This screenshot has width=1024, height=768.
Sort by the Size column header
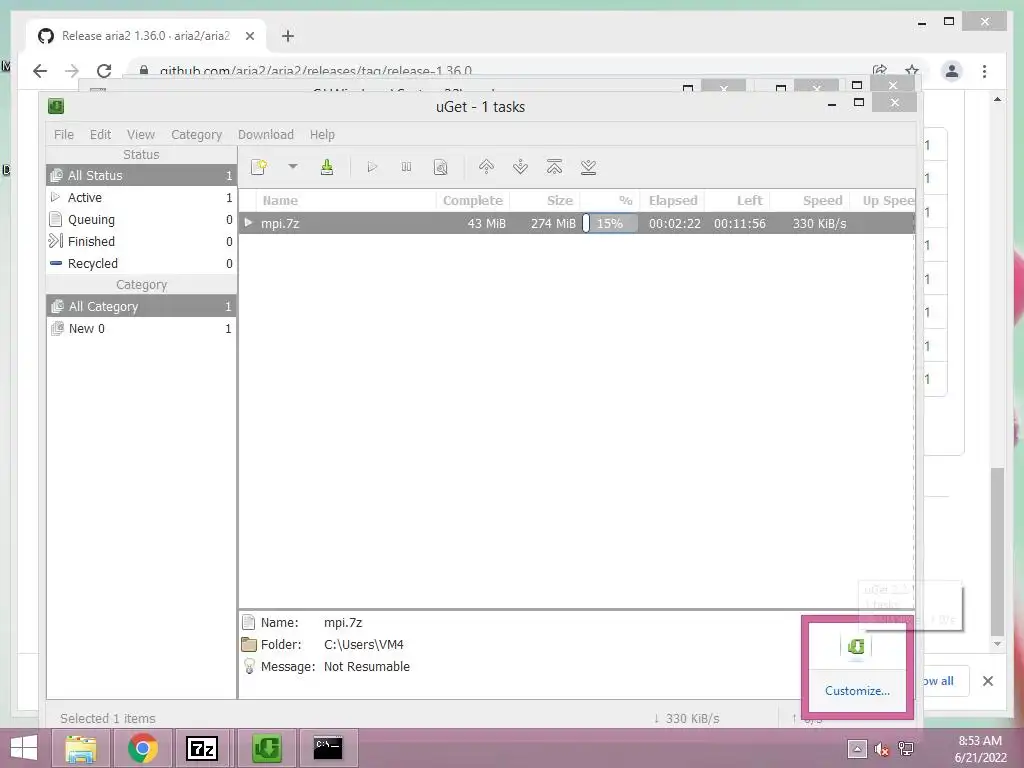click(545, 200)
